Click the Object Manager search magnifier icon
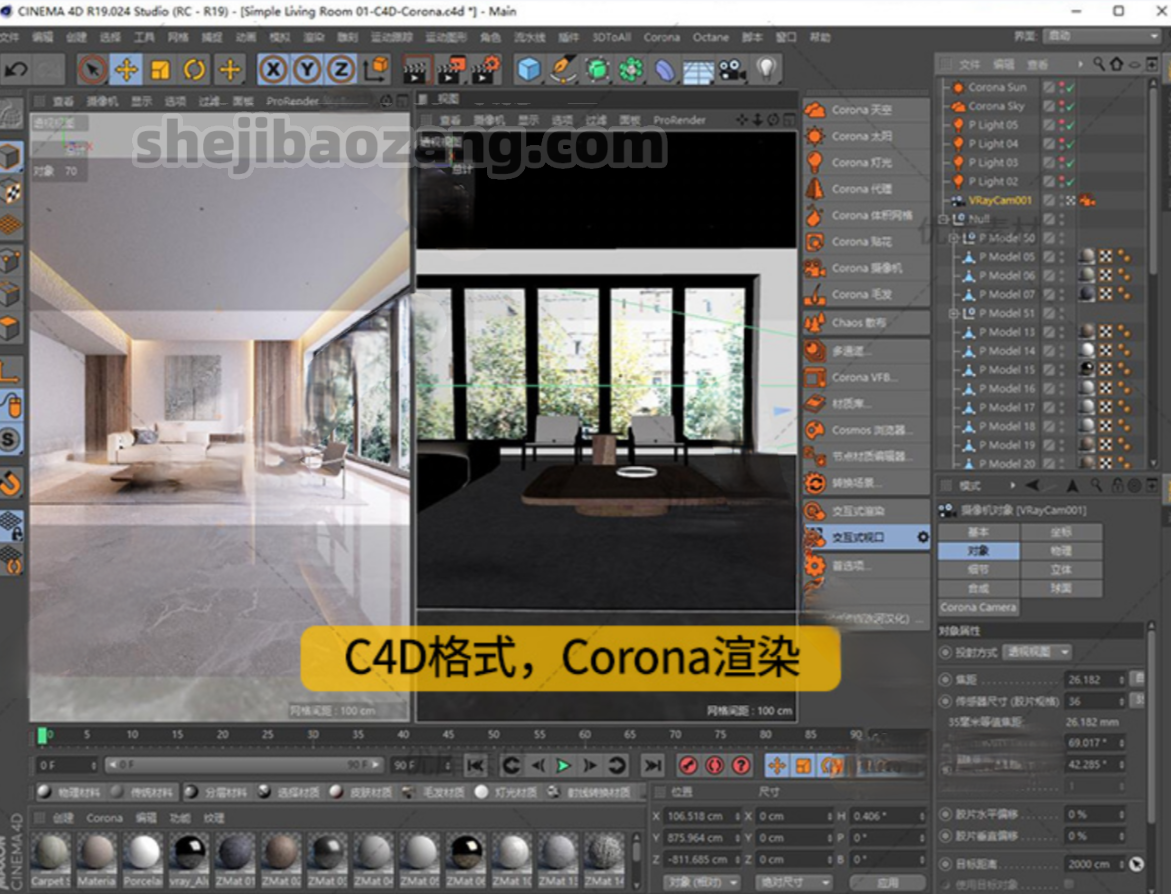Image resolution: width=1171 pixels, height=894 pixels. click(1099, 64)
